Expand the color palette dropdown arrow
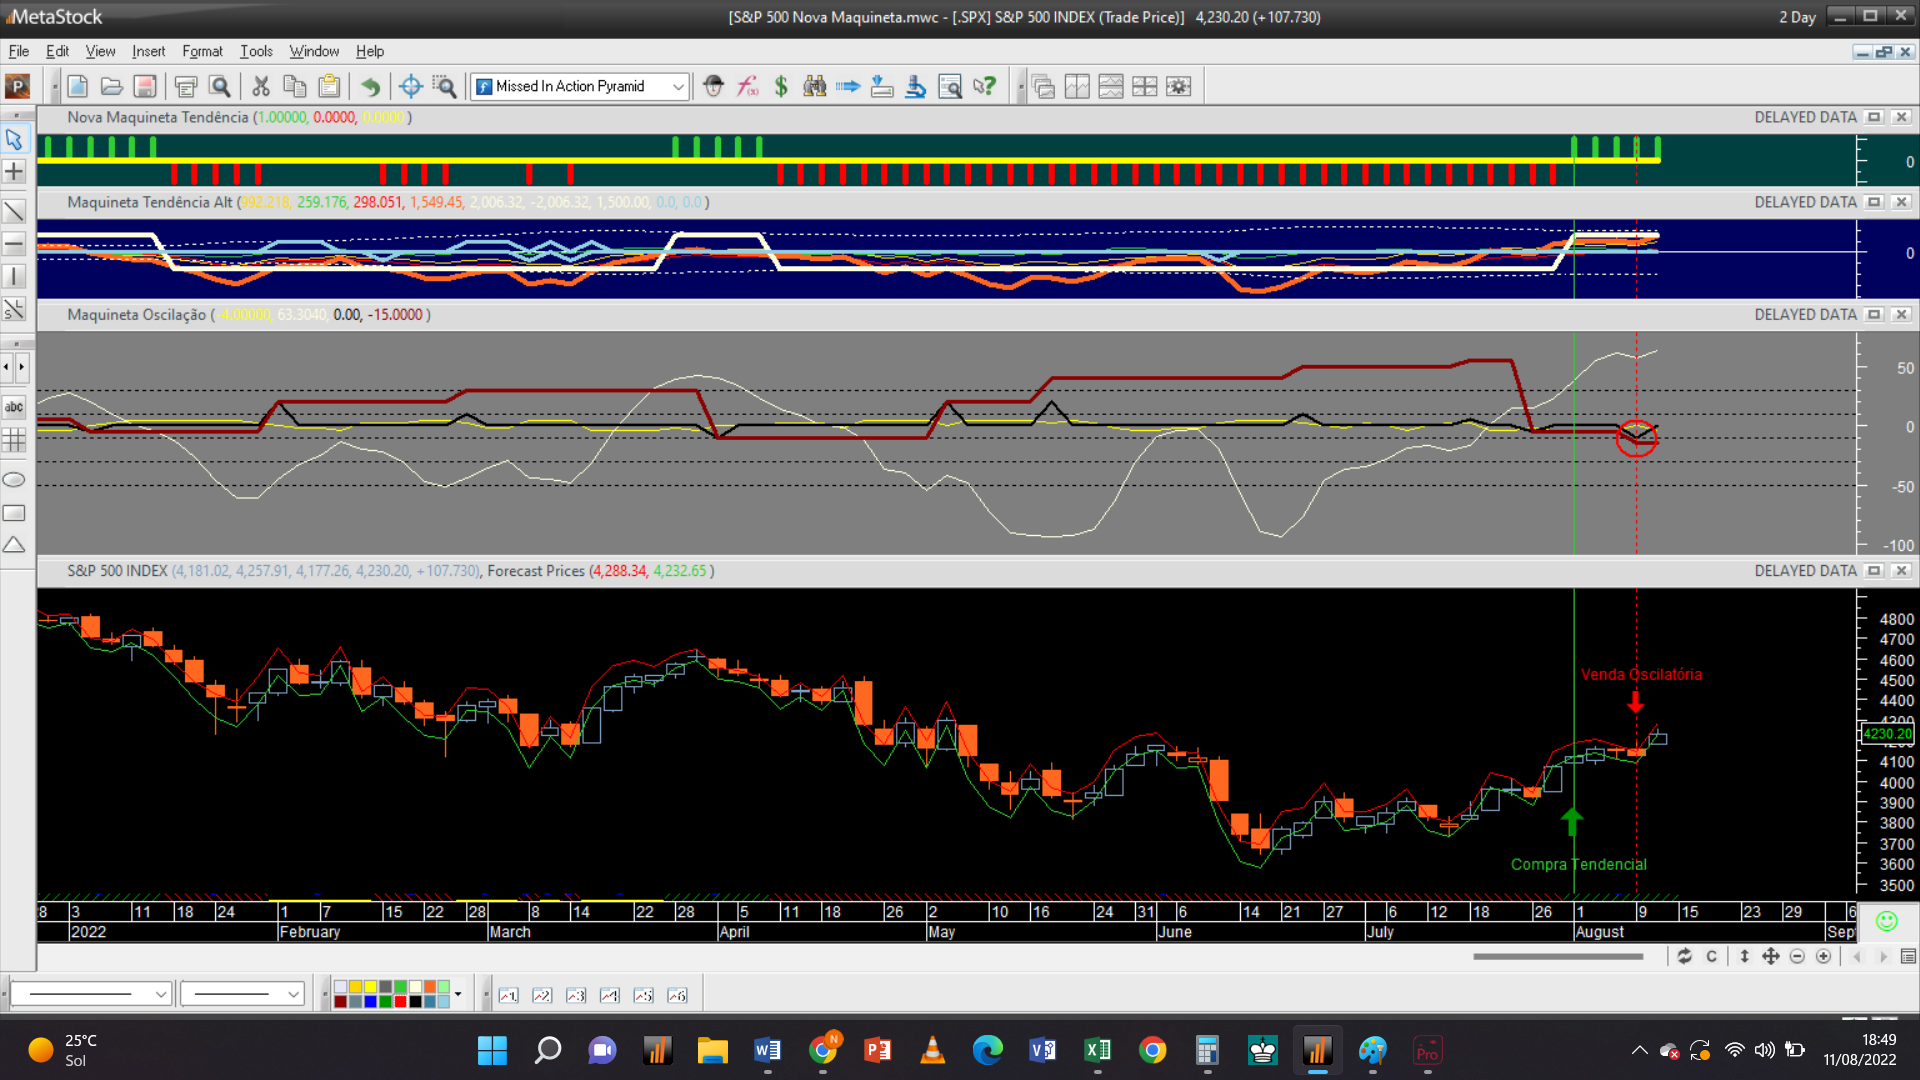 pos(458,994)
